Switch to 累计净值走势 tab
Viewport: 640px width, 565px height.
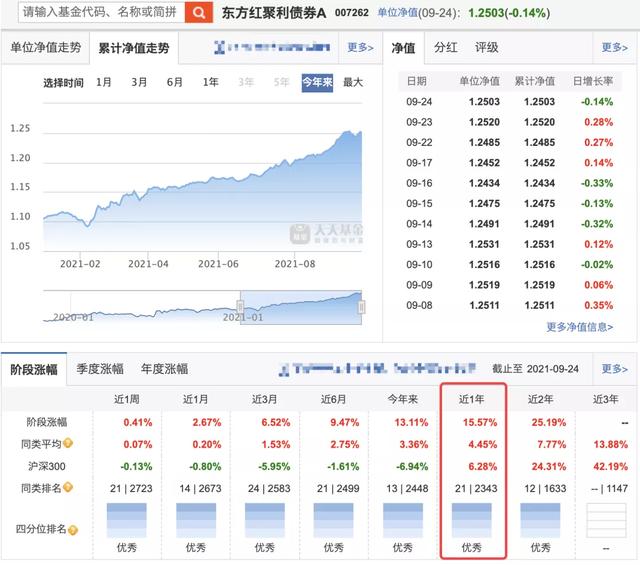(x=134, y=48)
